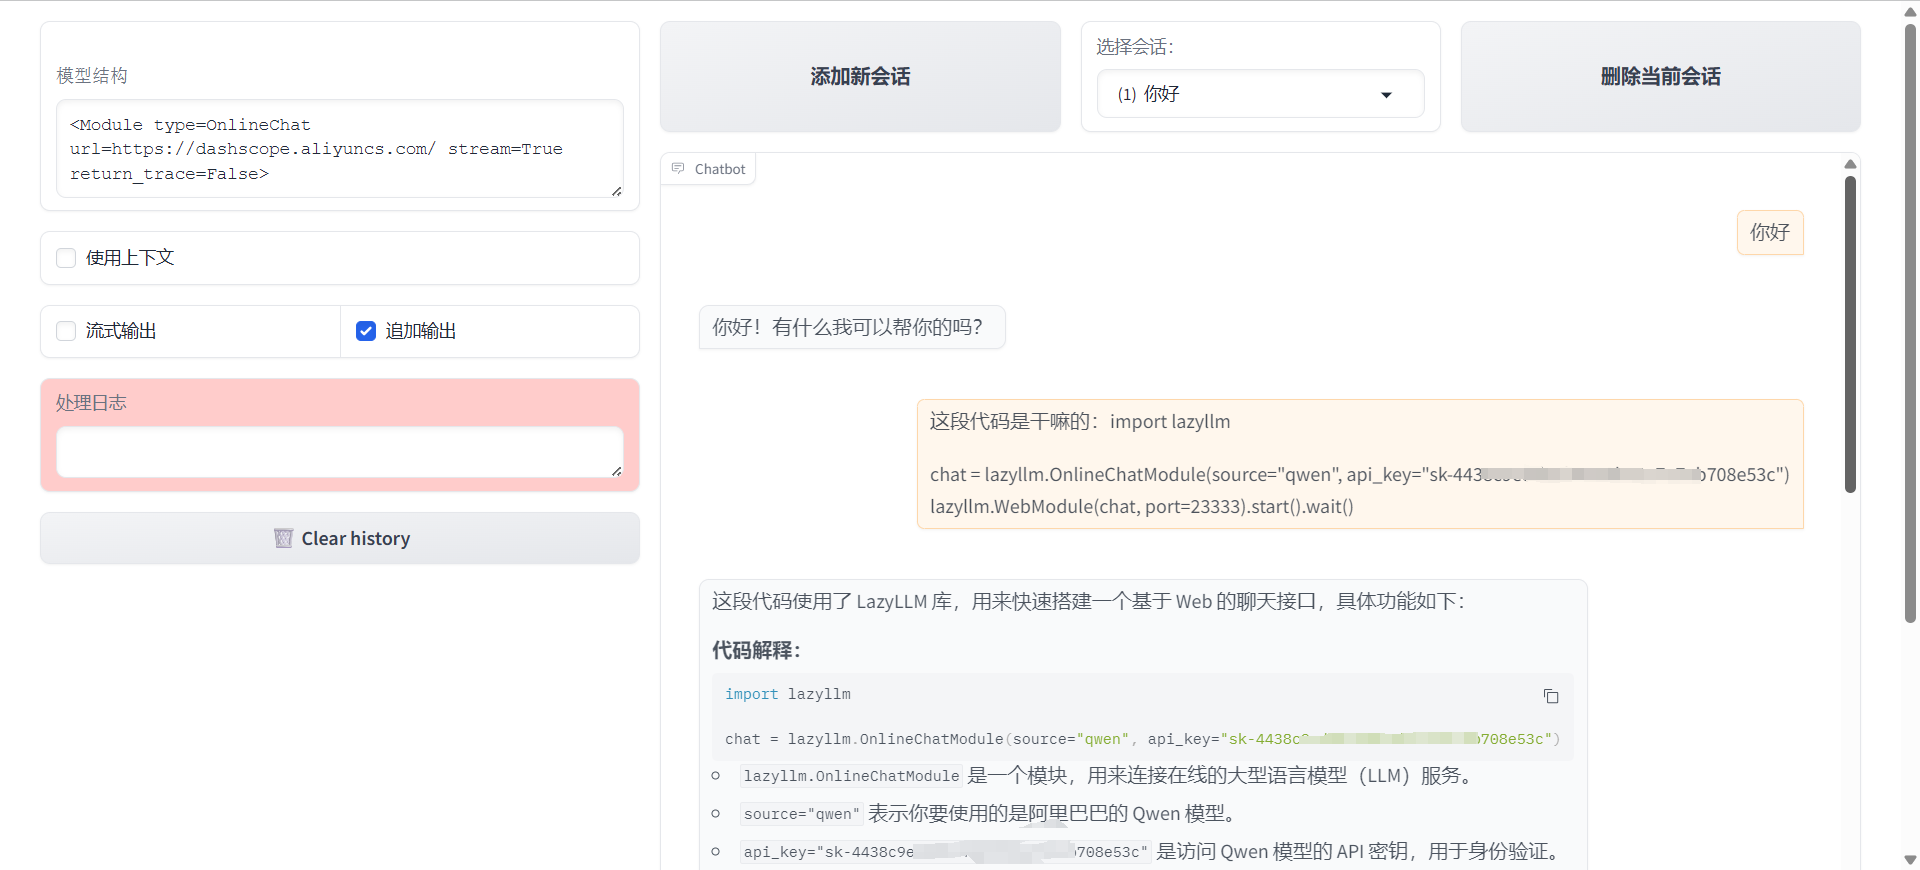Viewport: 1920px width, 870px height.
Task: Click the 模型结构 text box
Action: click(340, 149)
